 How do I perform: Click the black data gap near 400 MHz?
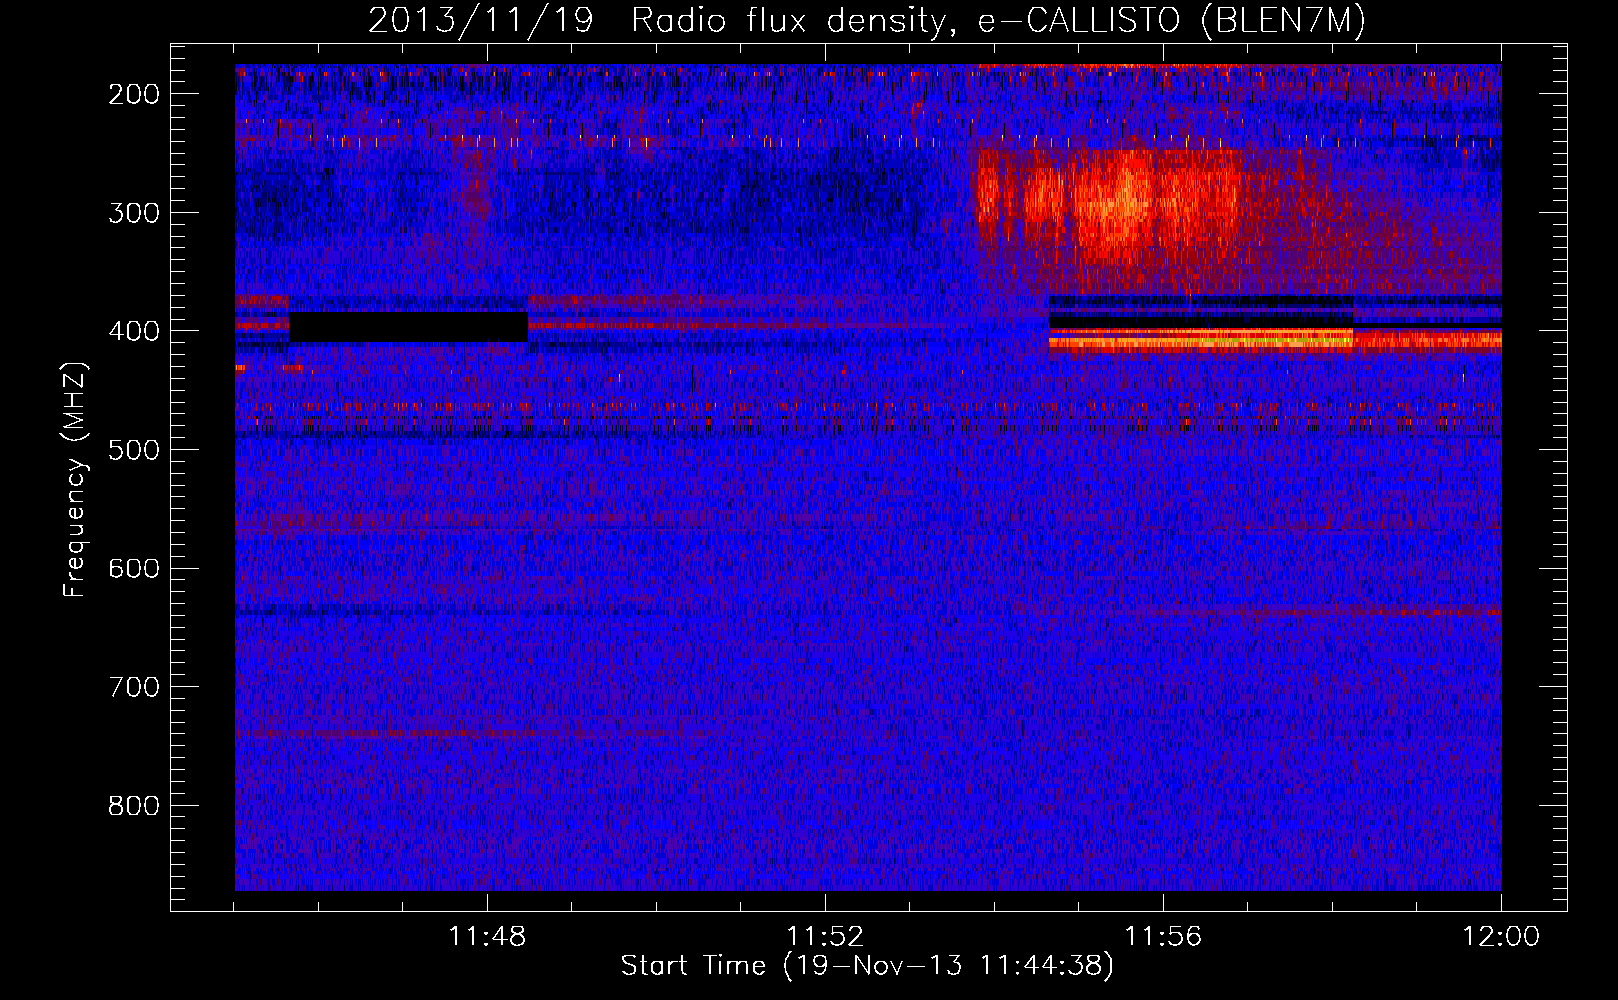(408, 327)
